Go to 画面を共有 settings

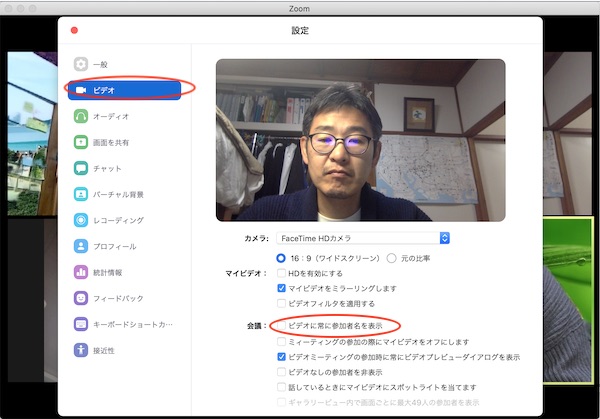pos(111,142)
